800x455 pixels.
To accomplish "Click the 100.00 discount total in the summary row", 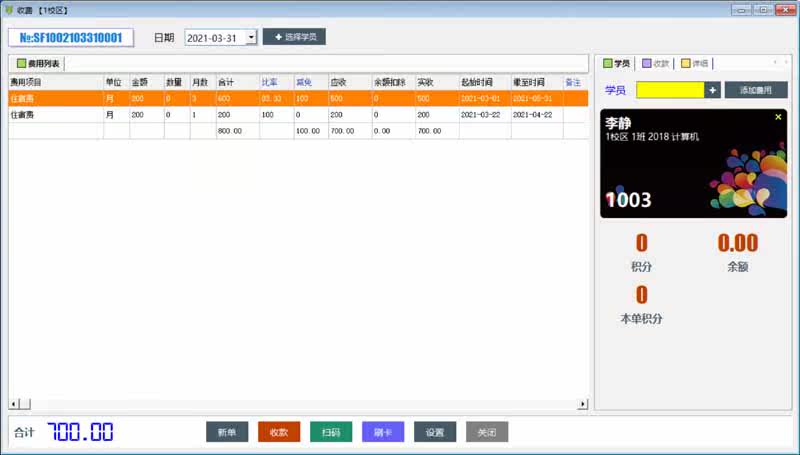I will pos(311,131).
